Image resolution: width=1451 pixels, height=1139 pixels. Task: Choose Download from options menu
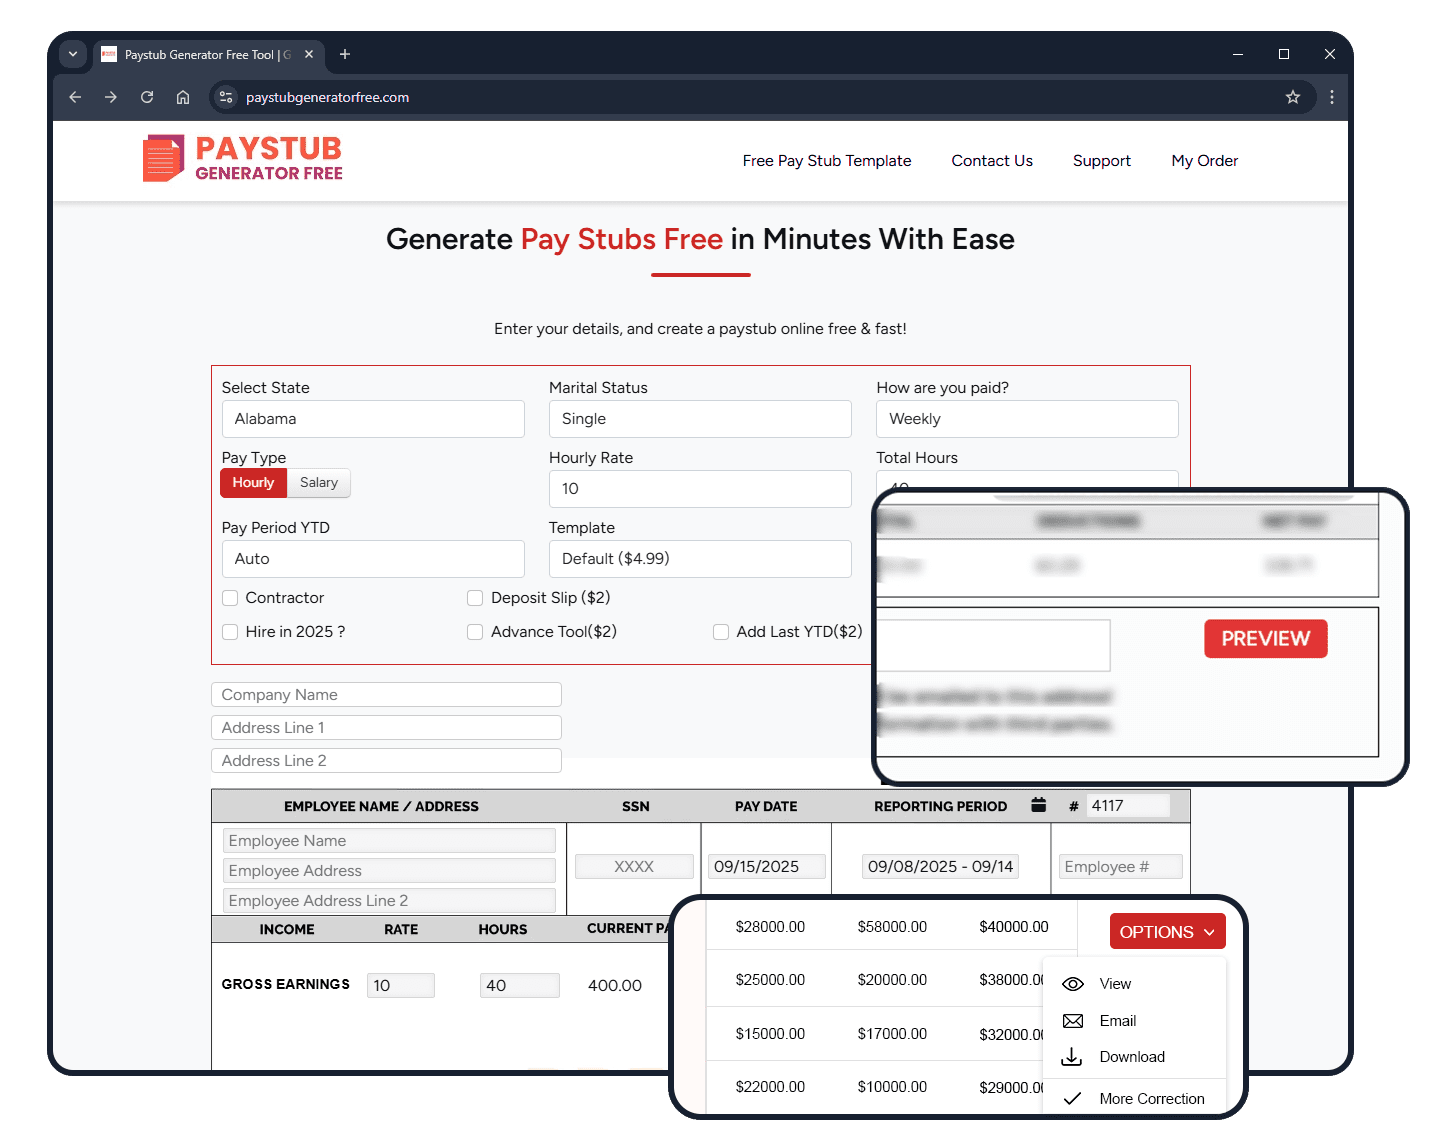point(1134,1057)
